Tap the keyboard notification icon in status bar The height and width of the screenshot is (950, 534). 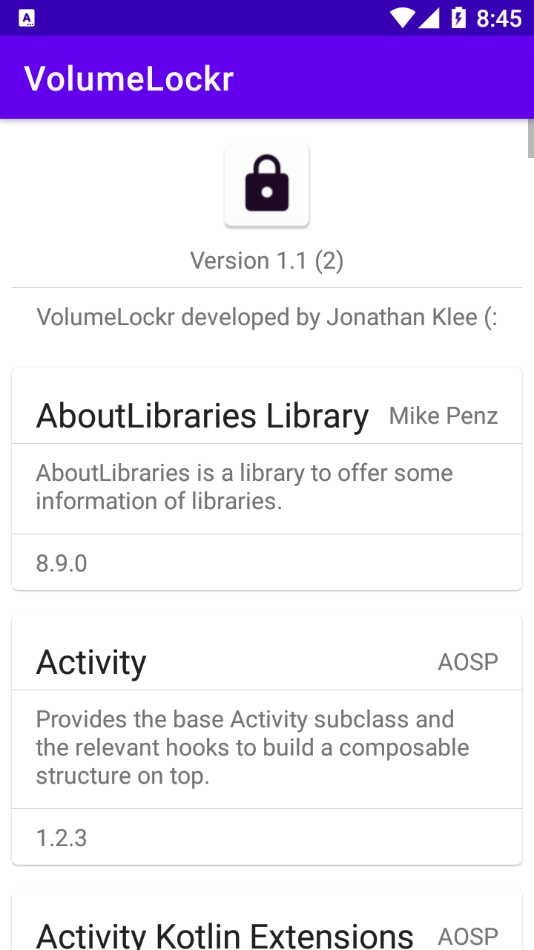(x=27, y=18)
